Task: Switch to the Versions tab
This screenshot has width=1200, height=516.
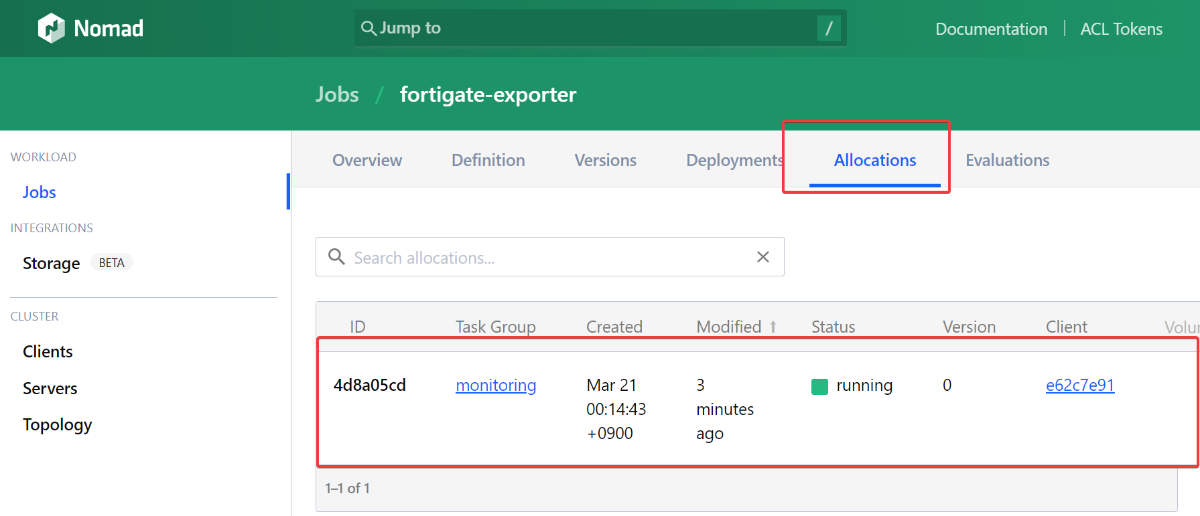Action: pyautogui.click(x=605, y=160)
